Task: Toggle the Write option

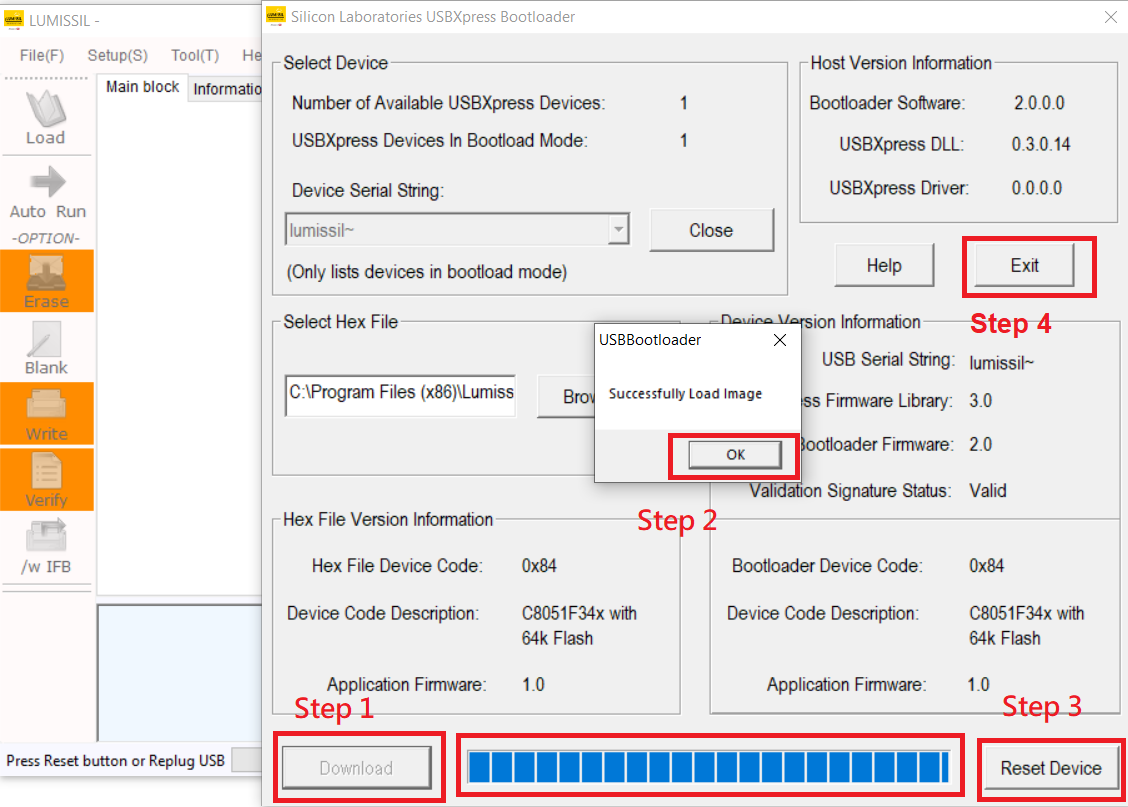Action: (46, 414)
